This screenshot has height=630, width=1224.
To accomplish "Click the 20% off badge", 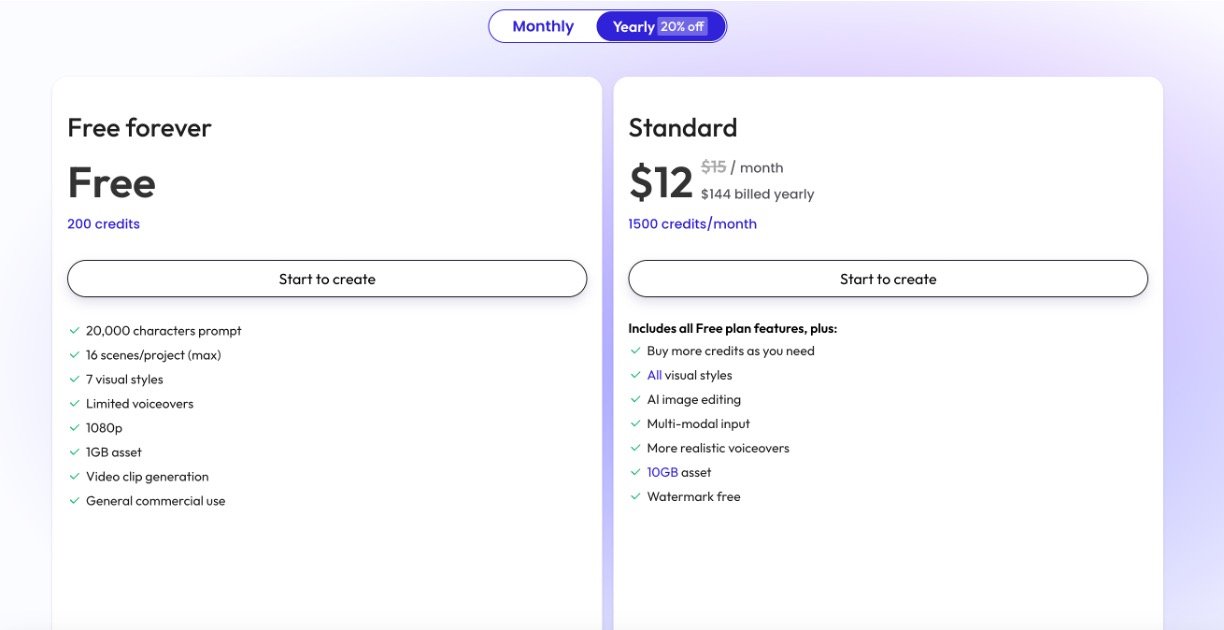I will click(682, 27).
